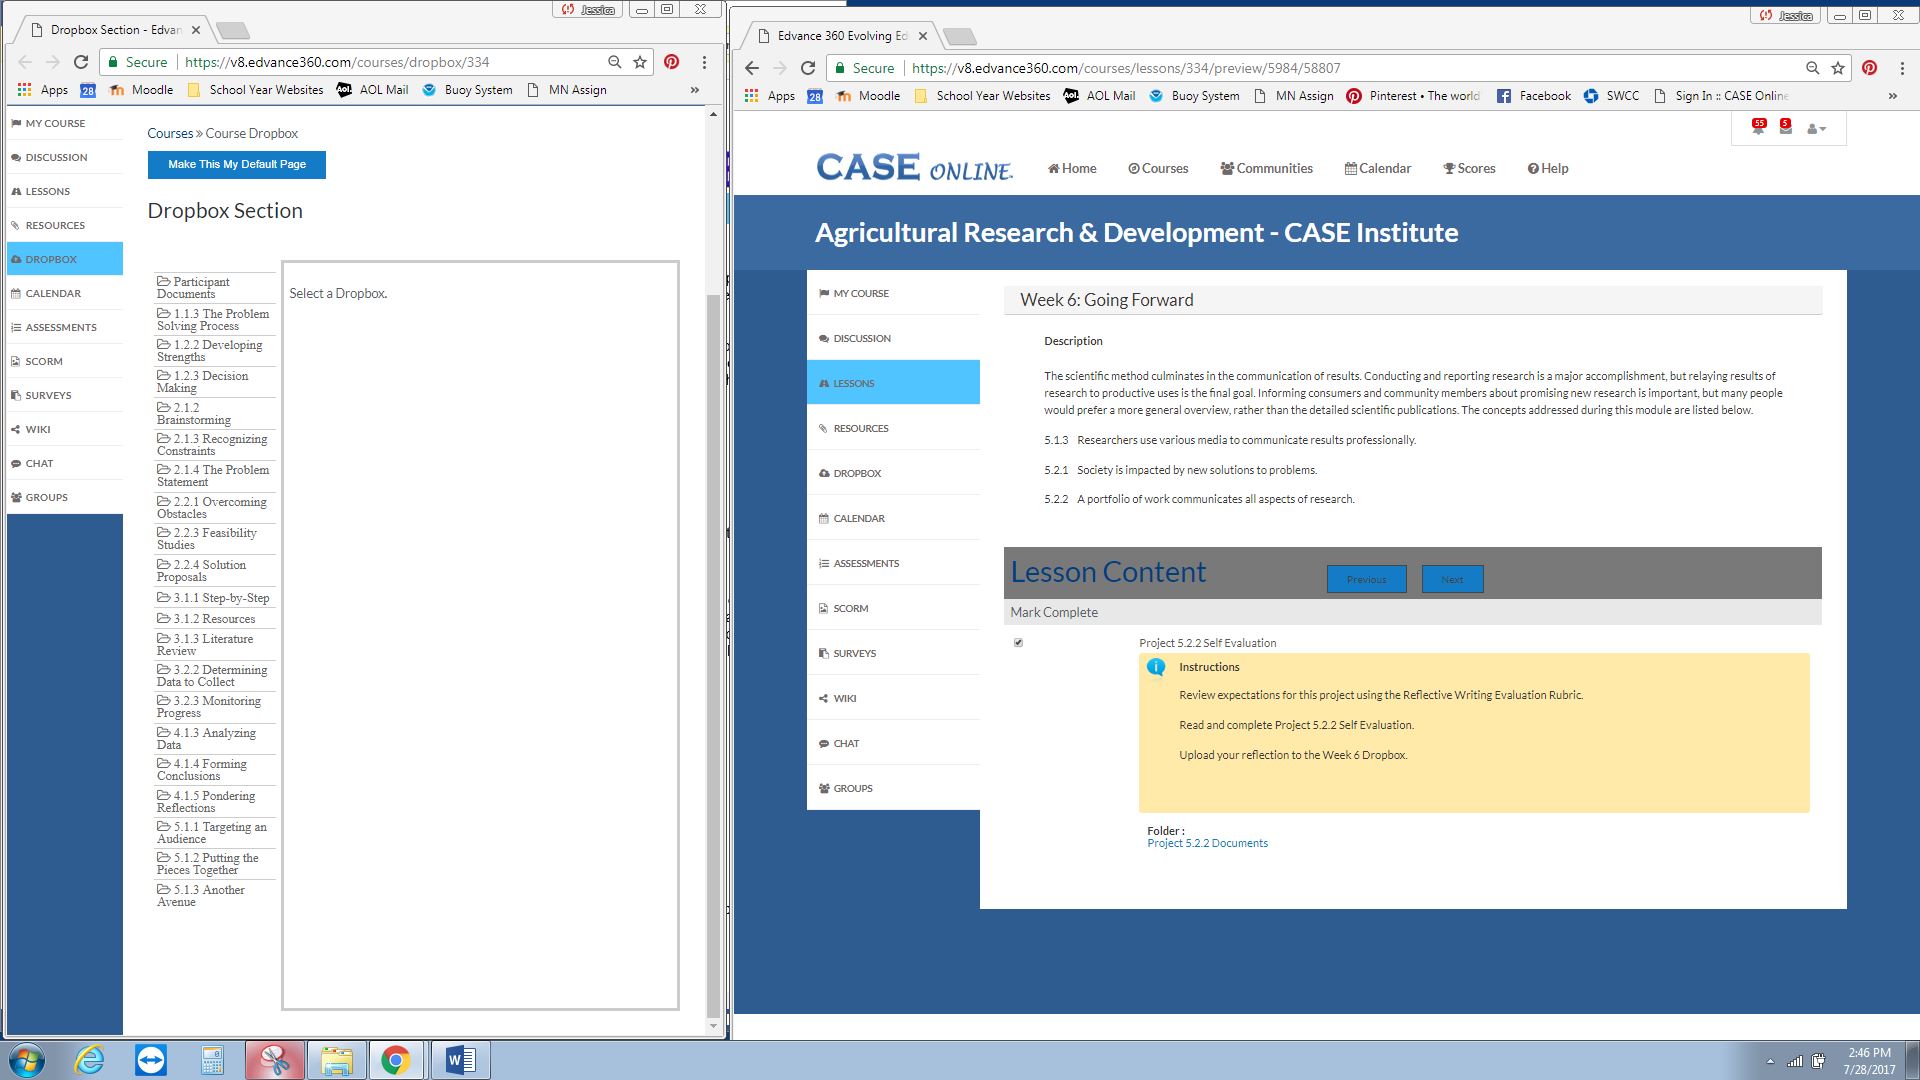Screen dimensions: 1920x1080
Task: Open the Project 5.2.2 Documents folder link
Action: (1207, 843)
